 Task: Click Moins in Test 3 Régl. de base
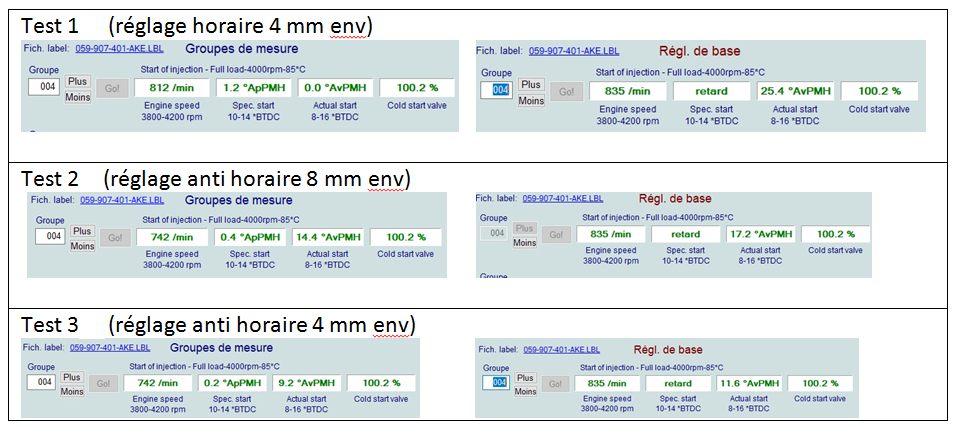click(x=526, y=391)
